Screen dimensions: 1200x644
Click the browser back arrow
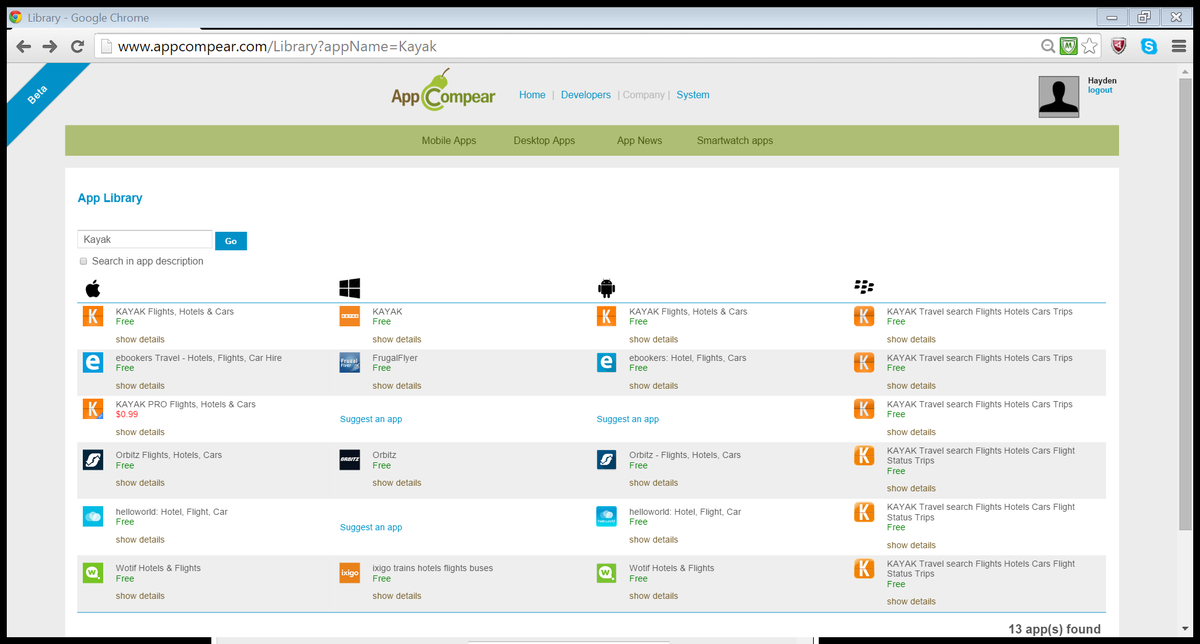coord(24,46)
